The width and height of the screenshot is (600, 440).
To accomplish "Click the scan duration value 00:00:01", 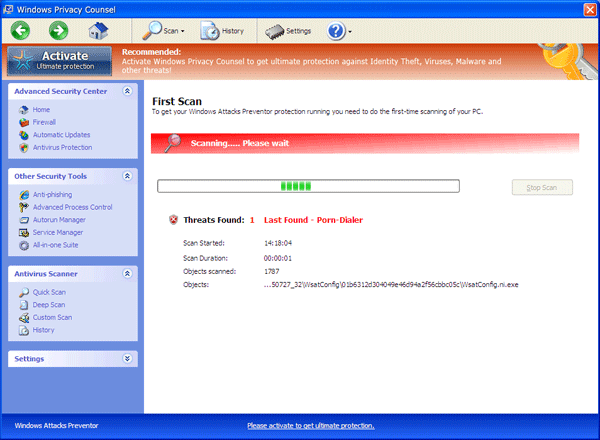I will click(x=278, y=258).
